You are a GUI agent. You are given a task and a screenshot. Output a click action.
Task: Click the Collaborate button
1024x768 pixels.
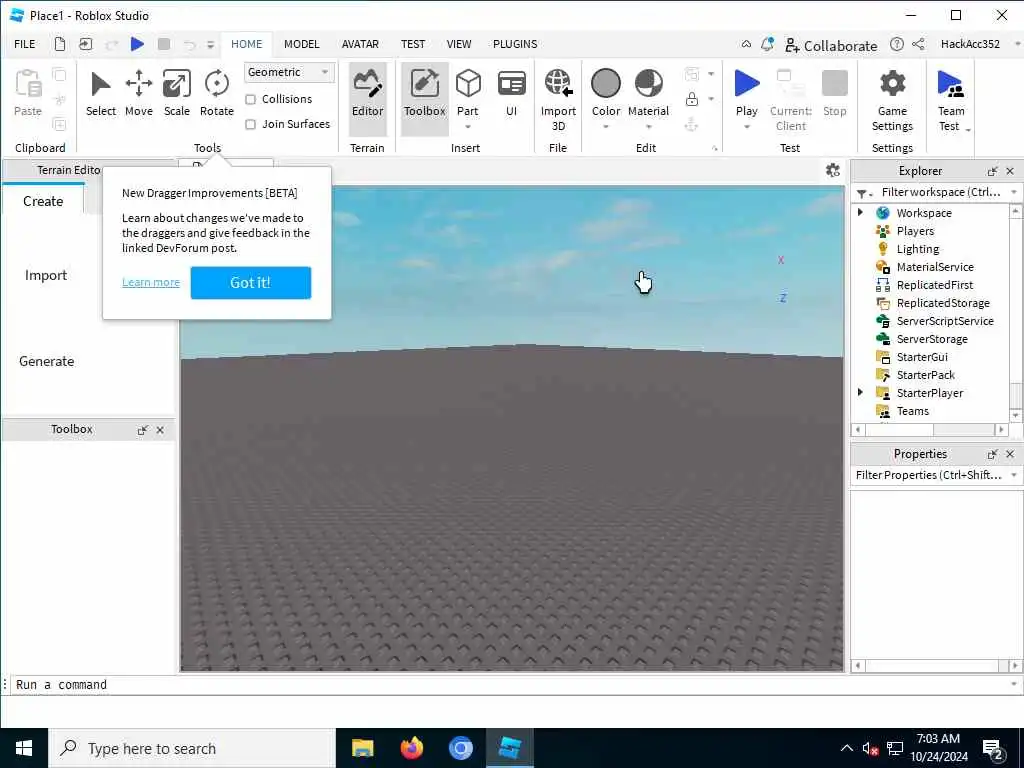(x=831, y=45)
